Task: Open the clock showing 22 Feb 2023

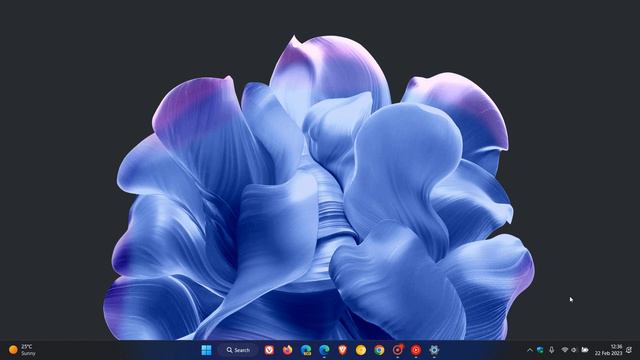Action: 608,350
